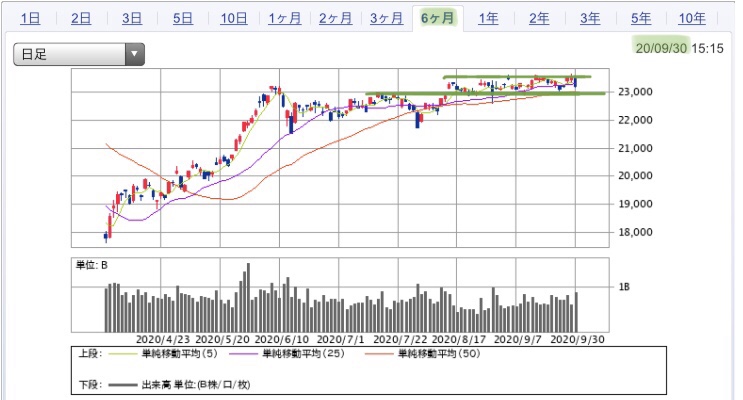Click the 単純移動平均(5) legend line

124,354
